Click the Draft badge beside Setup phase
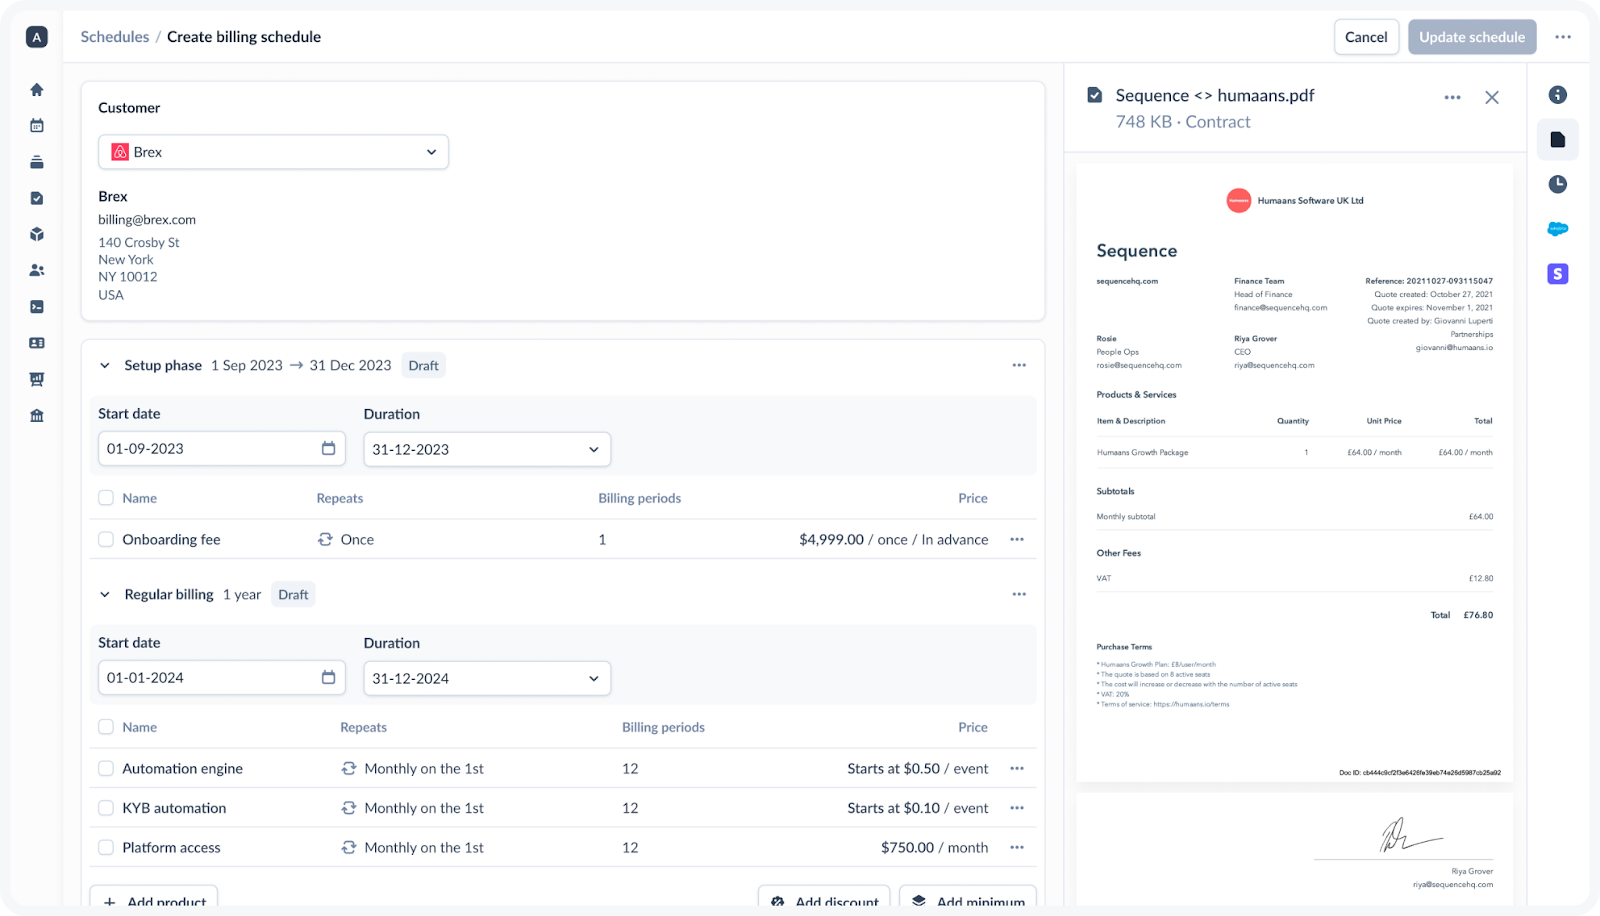The height and width of the screenshot is (916, 1600). [424, 365]
